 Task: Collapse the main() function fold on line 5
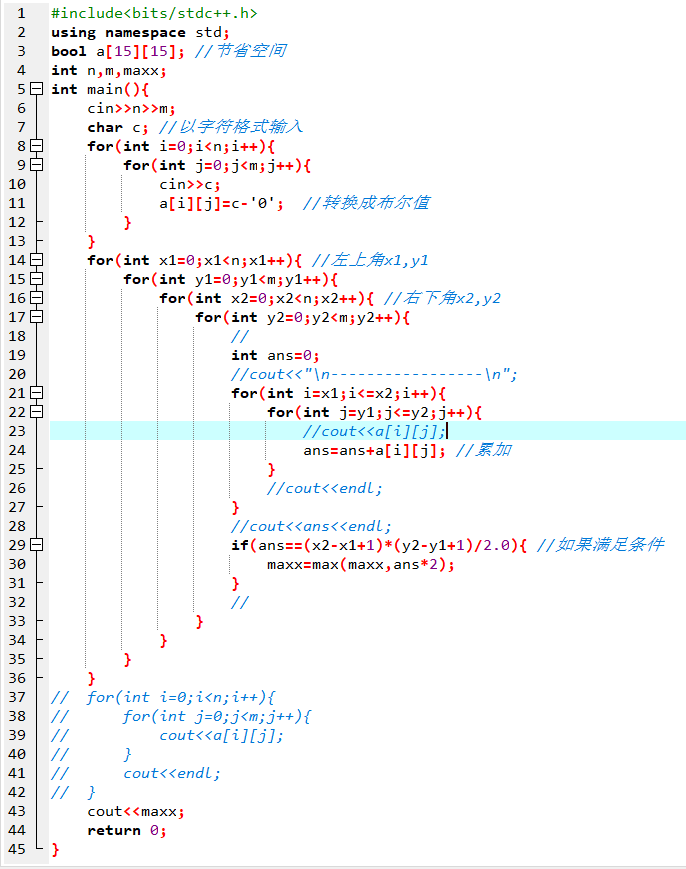click(x=38, y=89)
